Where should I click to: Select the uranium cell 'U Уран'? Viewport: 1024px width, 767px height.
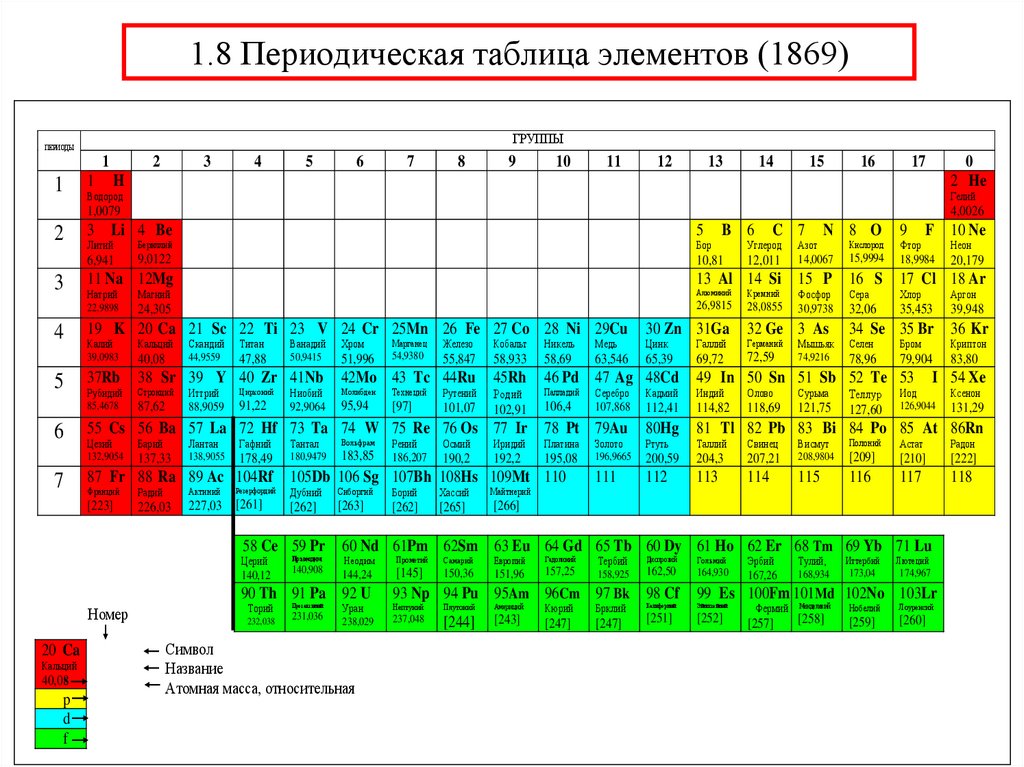coord(360,607)
